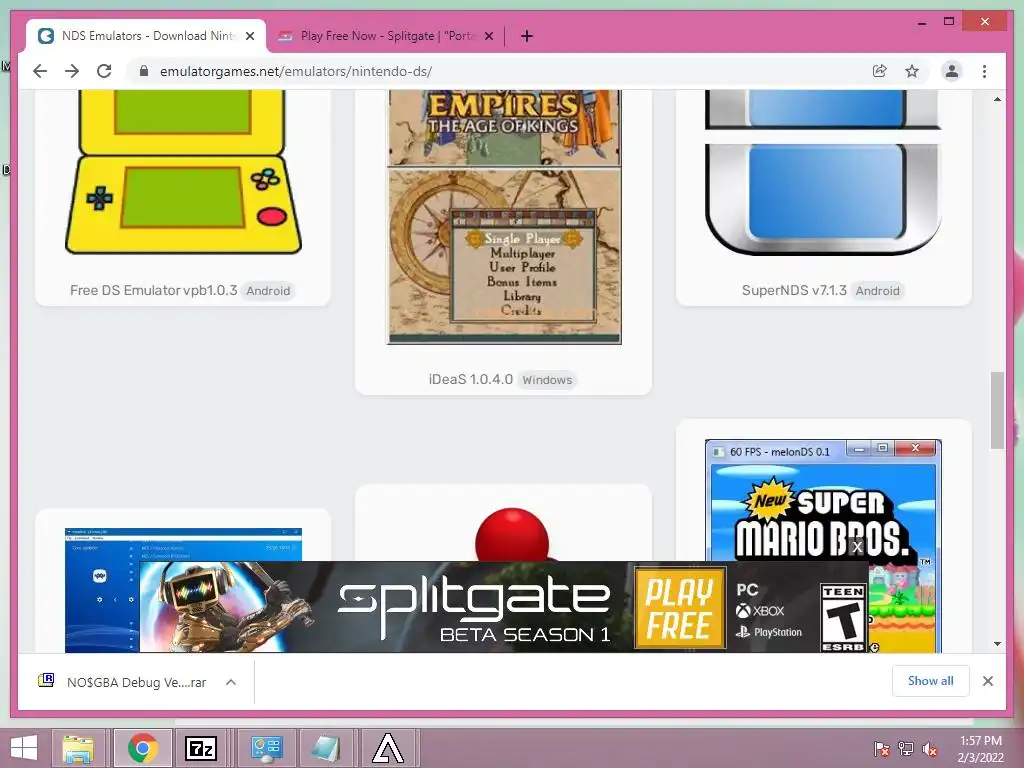Click the vertical scrollbar thumb
The image size is (1024, 768).
point(997,410)
